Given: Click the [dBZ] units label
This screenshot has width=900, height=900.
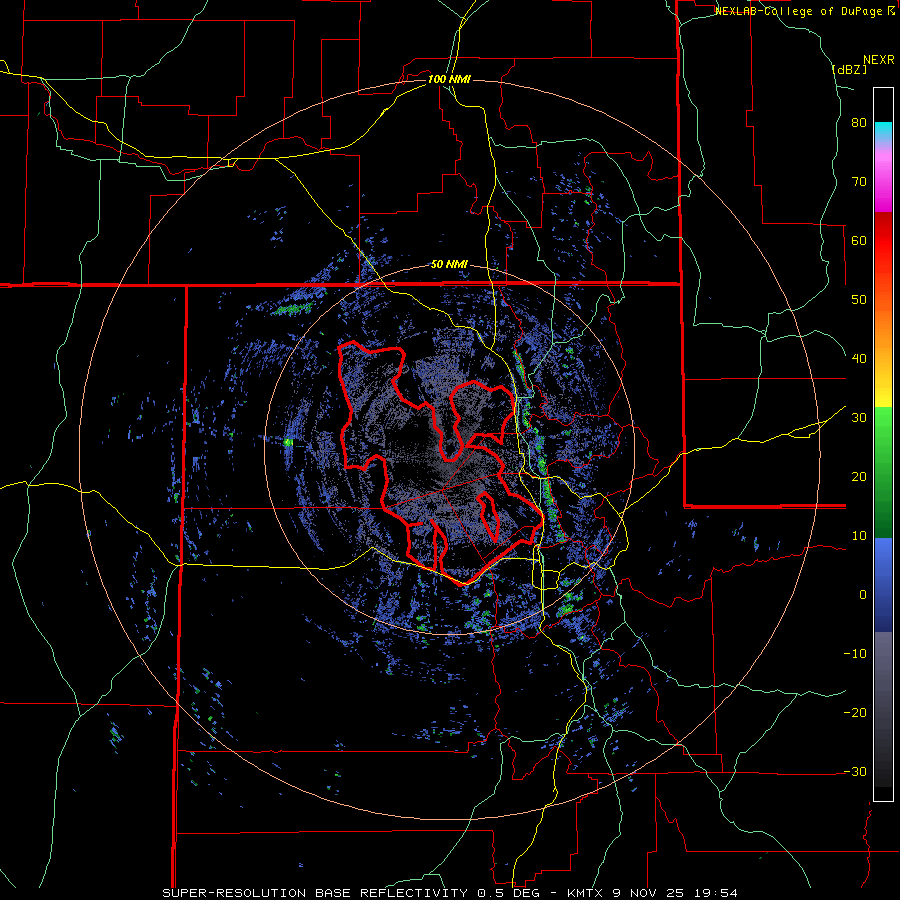Looking at the screenshot, I should [849, 69].
